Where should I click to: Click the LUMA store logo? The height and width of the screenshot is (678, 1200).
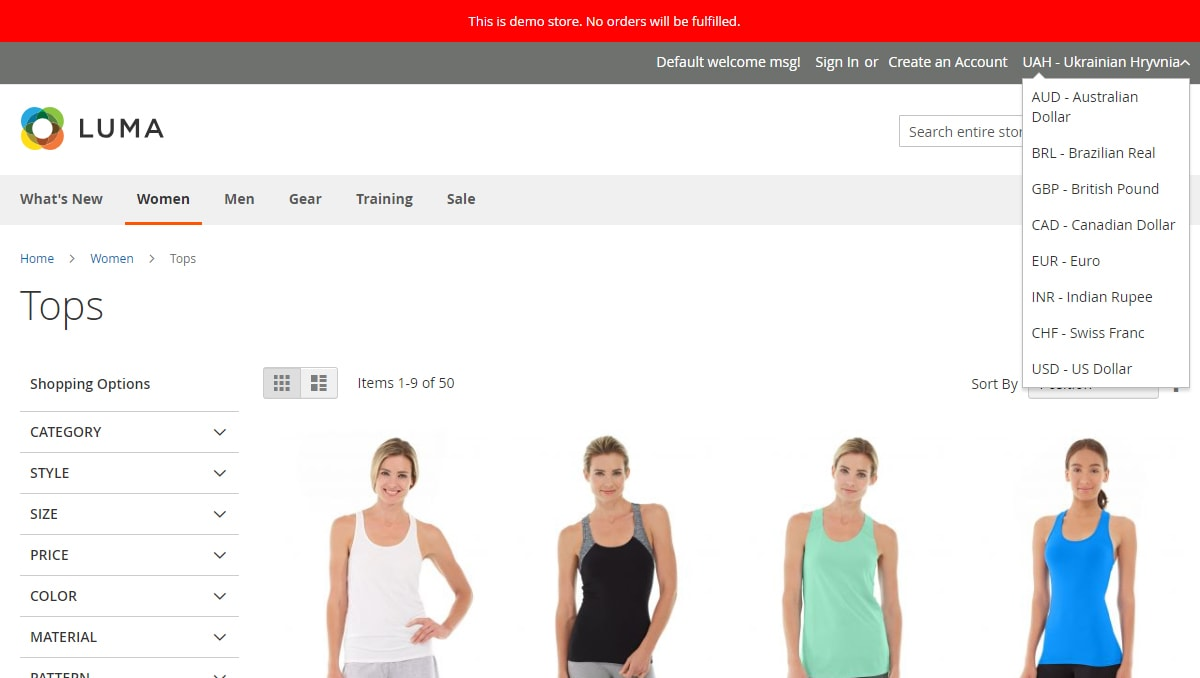(91, 128)
